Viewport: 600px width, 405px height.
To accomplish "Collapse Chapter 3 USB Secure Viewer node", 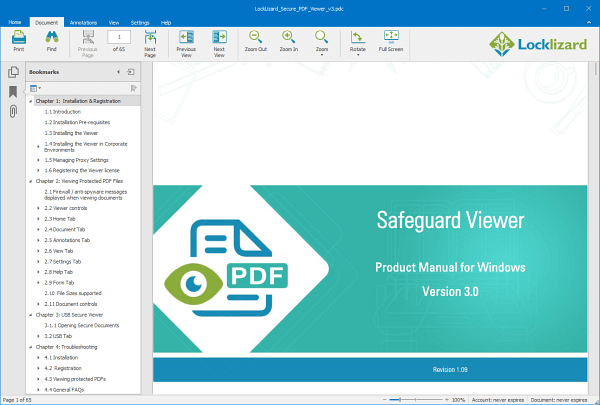I will pos(31,315).
